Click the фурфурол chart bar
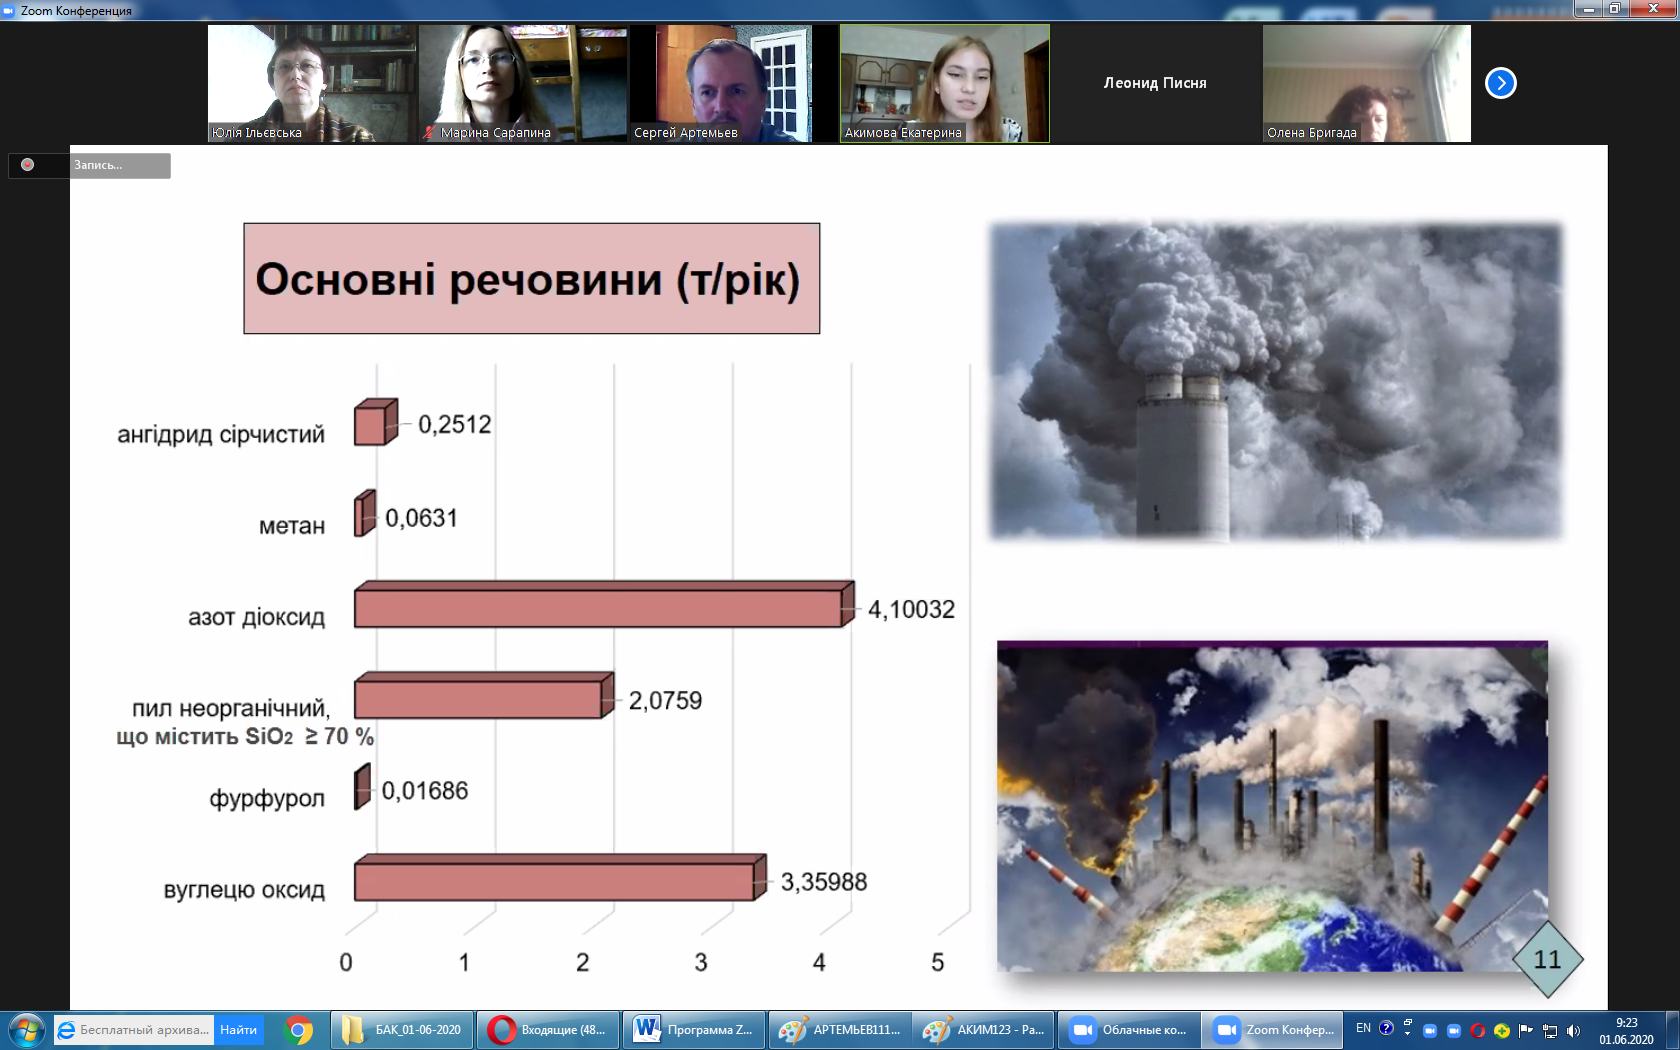This screenshot has height=1050, width=1680. point(362,786)
